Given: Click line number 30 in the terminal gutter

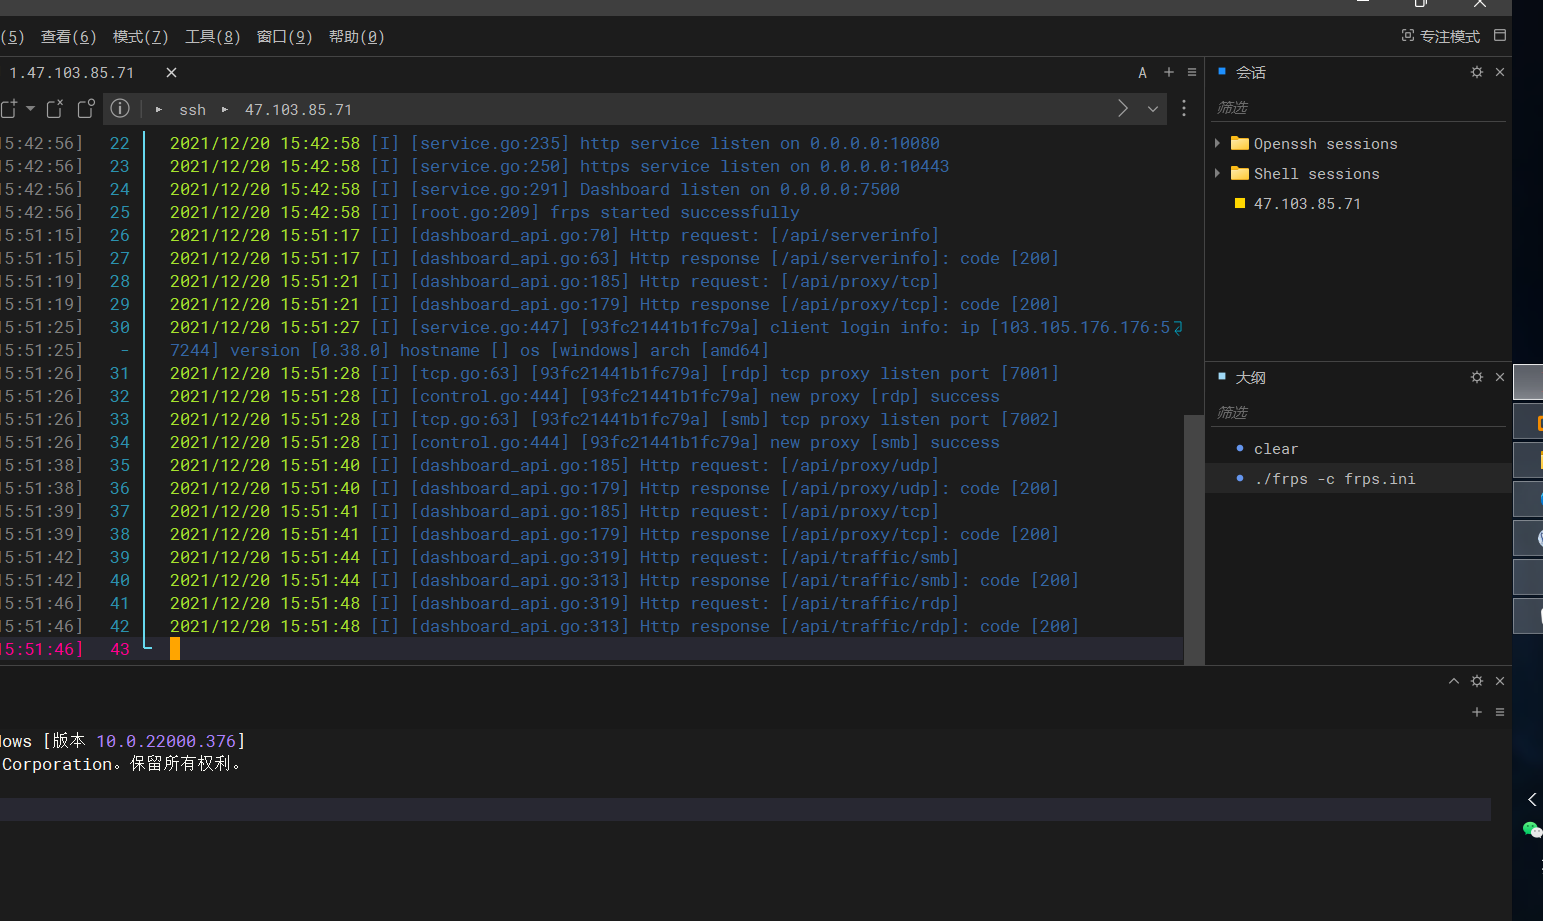Looking at the screenshot, I should point(120,328).
